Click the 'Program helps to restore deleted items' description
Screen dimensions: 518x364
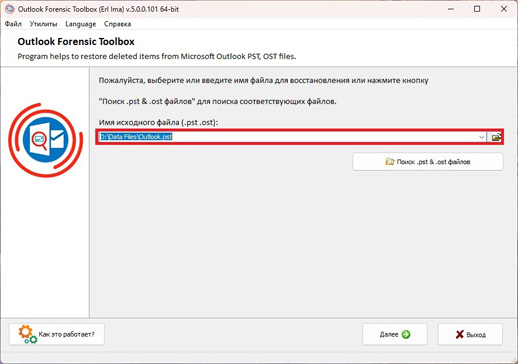157,56
